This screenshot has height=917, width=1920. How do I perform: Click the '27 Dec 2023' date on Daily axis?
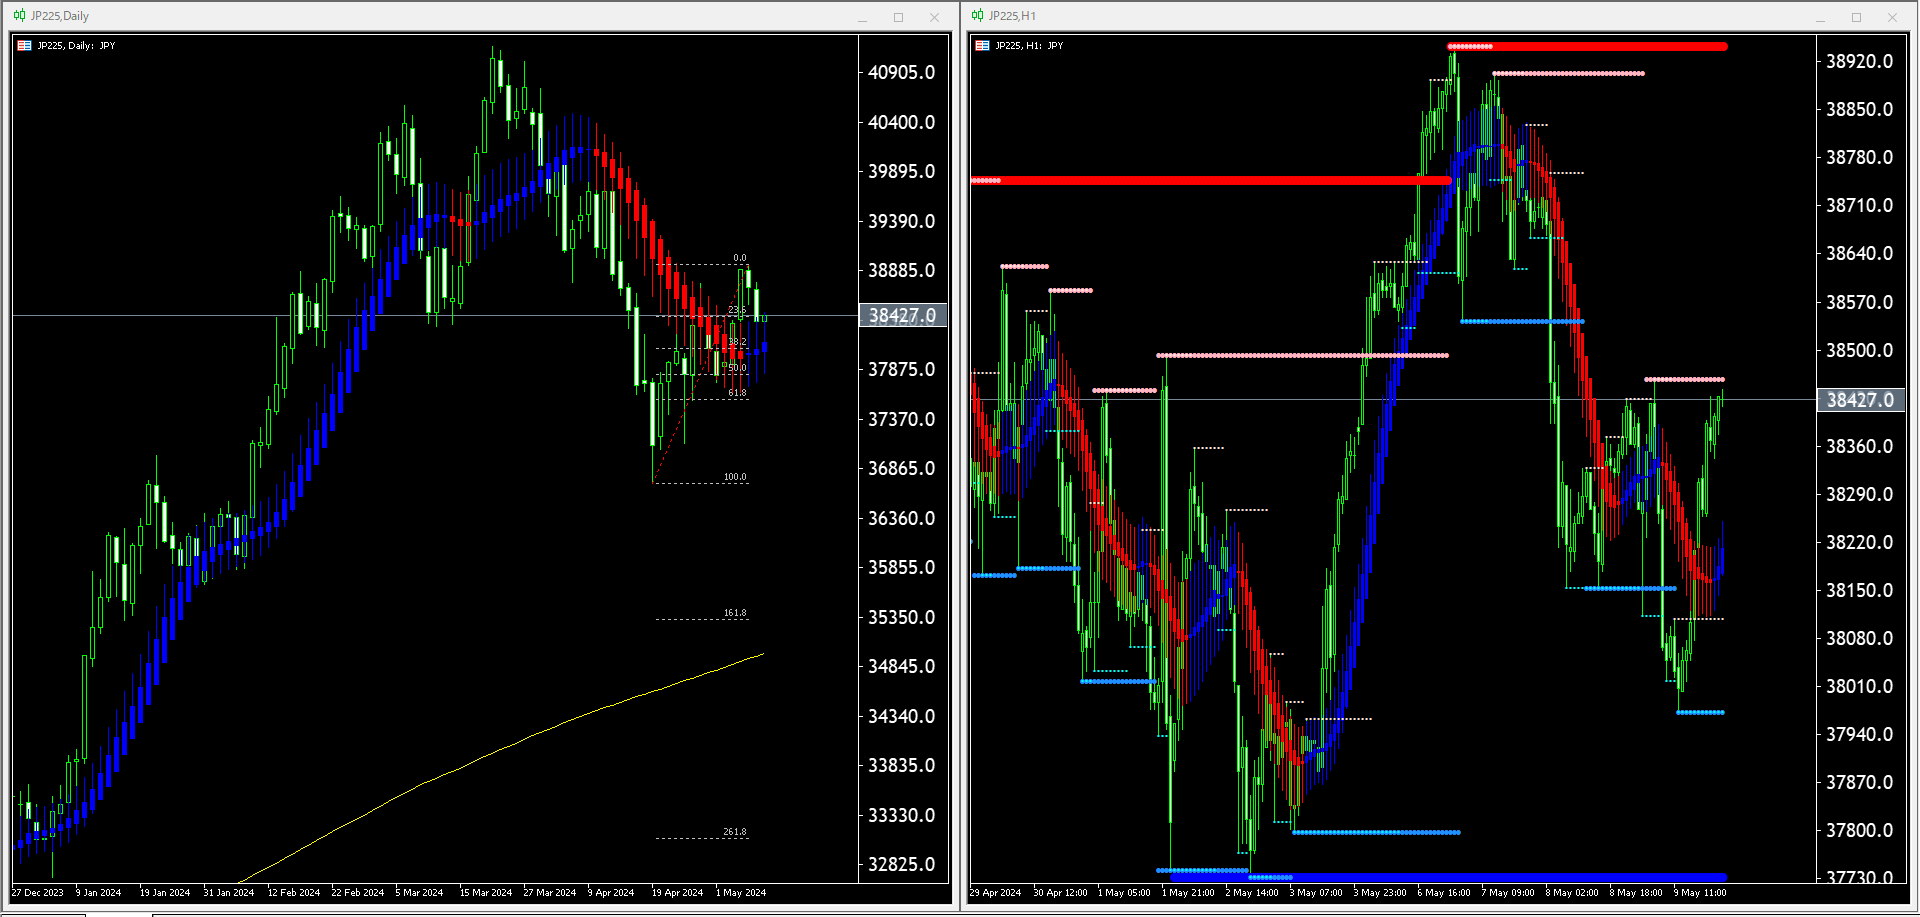point(38,893)
